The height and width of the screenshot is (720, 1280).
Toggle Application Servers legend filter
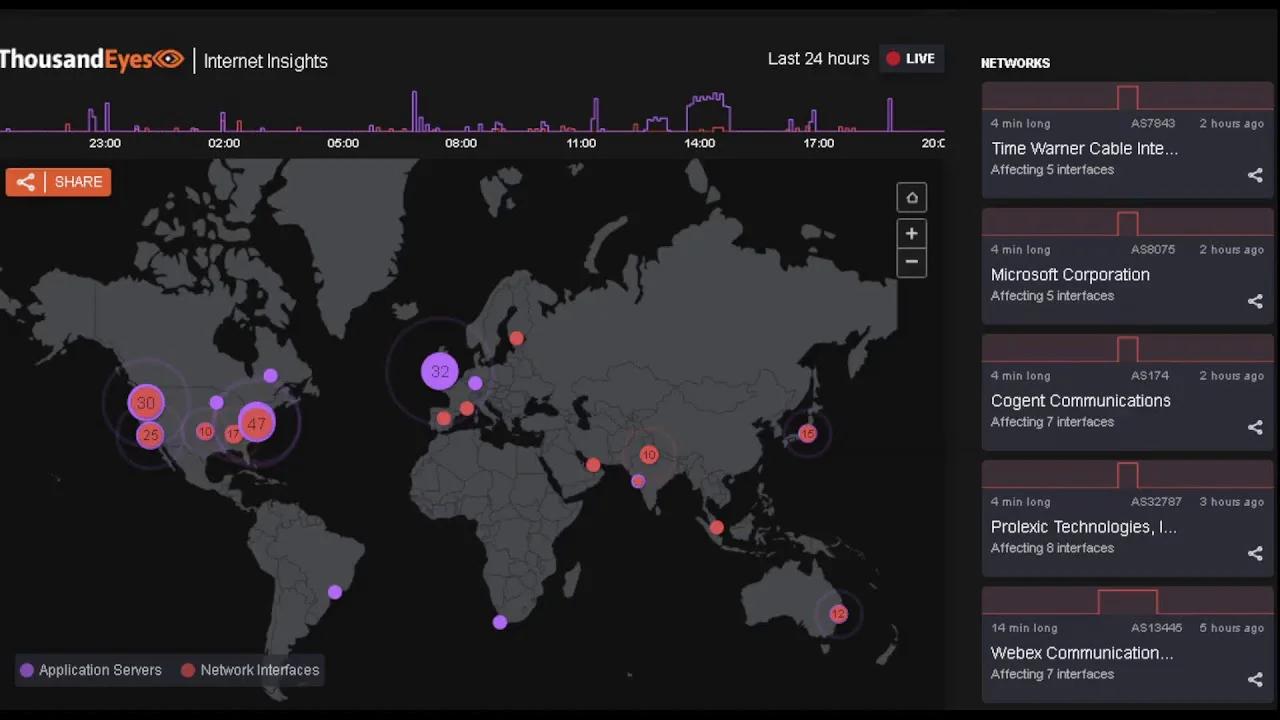(90, 670)
